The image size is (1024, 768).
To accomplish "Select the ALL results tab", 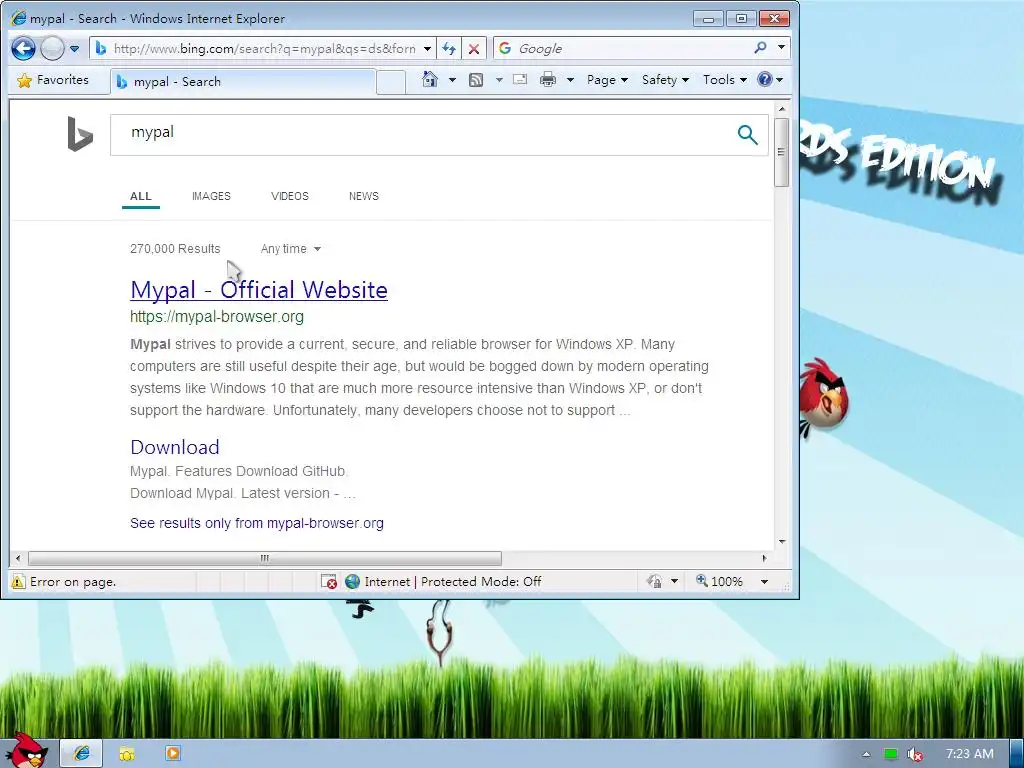I will click(x=140, y=196).
